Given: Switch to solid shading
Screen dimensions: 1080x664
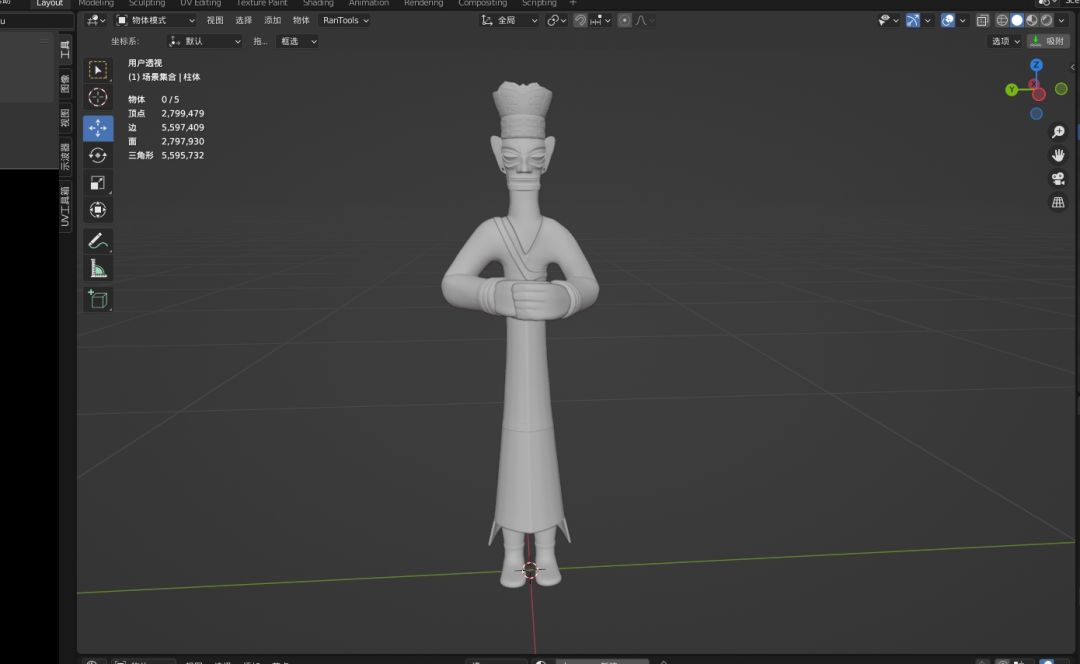Looking at the screenshot, I should pos(1017,21).
